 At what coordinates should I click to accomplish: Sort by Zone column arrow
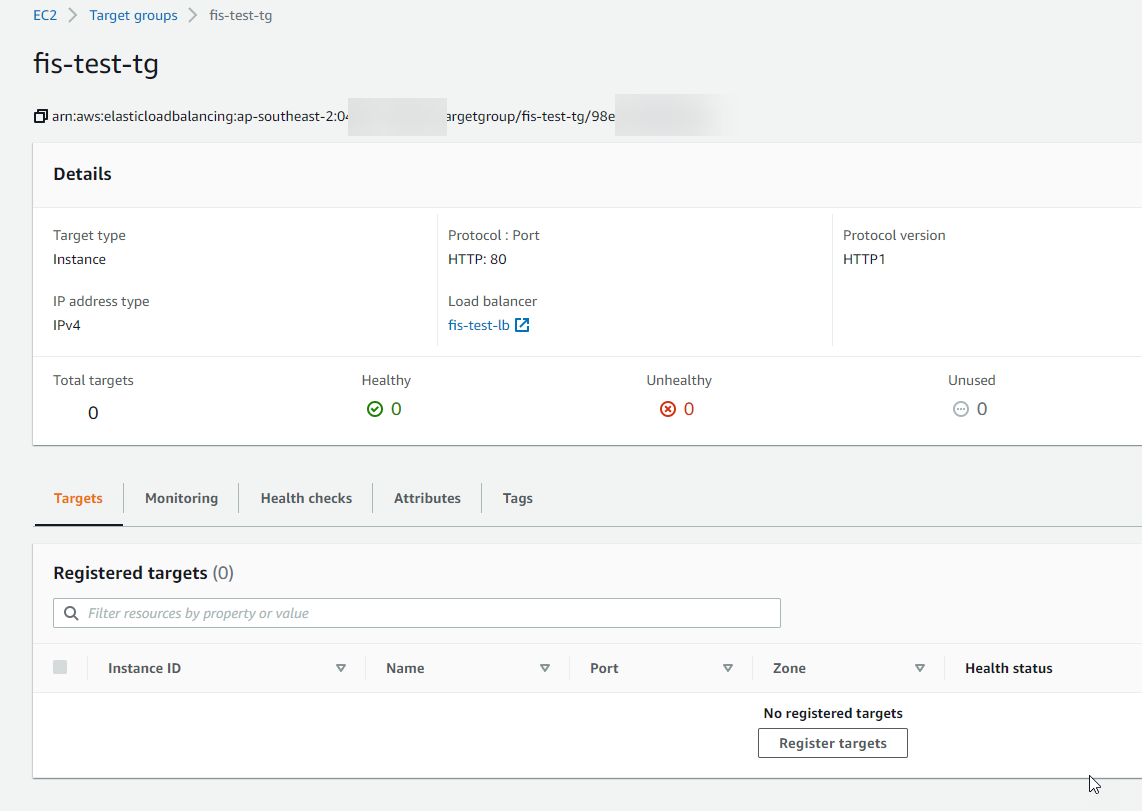point(920,668)
